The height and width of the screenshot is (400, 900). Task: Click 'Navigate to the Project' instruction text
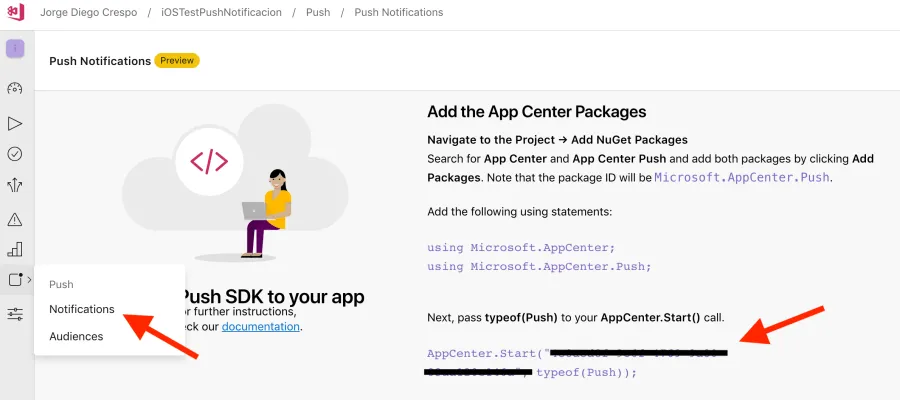pos(557,139)
